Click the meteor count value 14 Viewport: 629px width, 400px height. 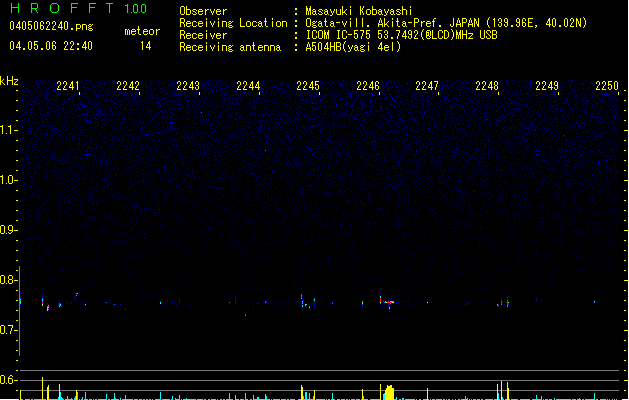[146, 46]
